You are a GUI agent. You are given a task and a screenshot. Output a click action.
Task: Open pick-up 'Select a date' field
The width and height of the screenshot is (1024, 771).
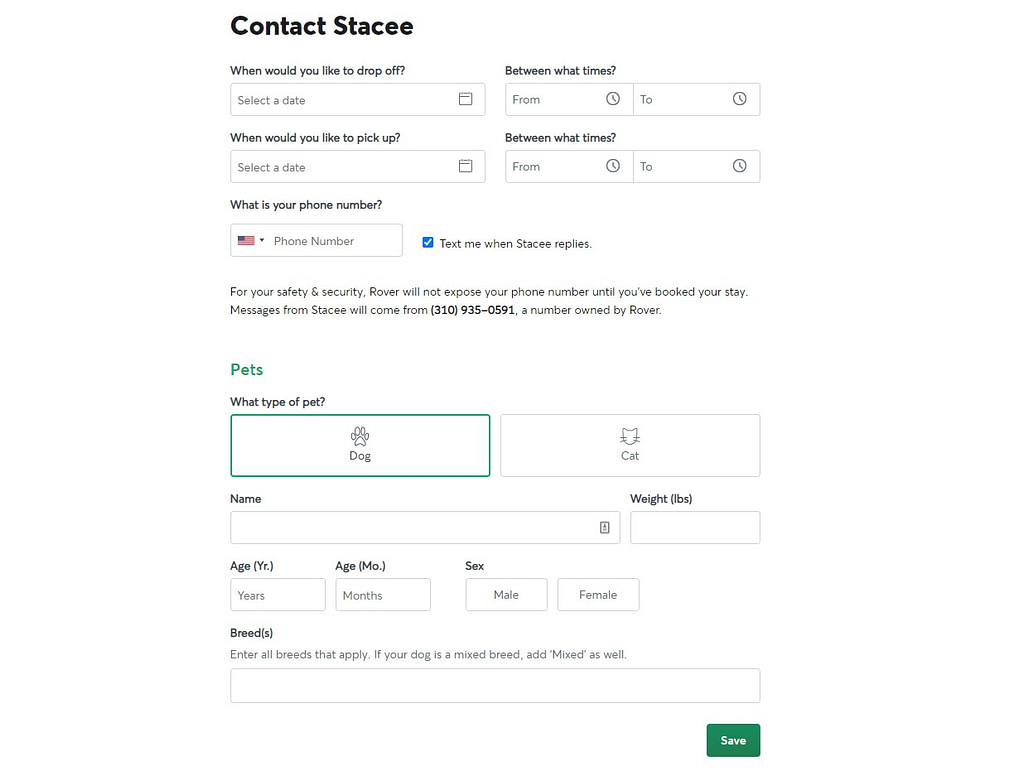click(x=357, y=166)
